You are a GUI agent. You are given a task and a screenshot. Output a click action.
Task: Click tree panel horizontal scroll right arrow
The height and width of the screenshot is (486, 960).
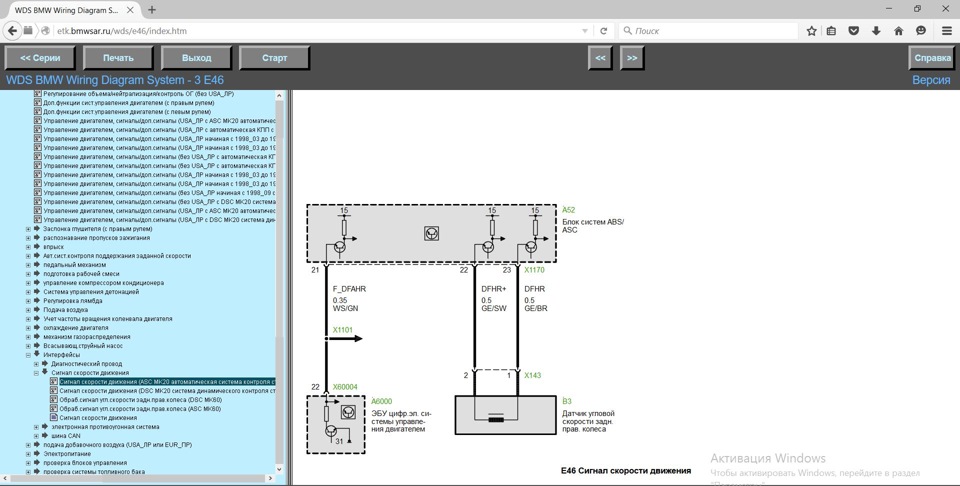[271, 478]
